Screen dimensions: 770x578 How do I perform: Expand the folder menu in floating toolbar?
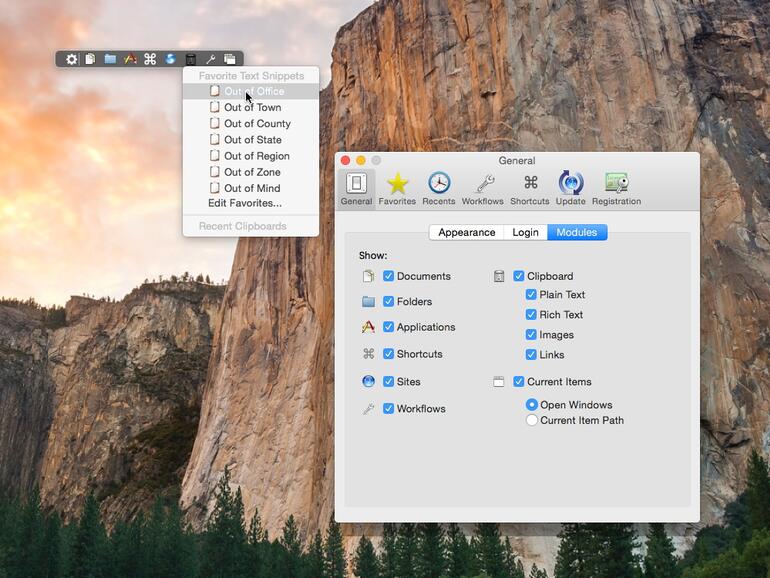pos(110,59)
